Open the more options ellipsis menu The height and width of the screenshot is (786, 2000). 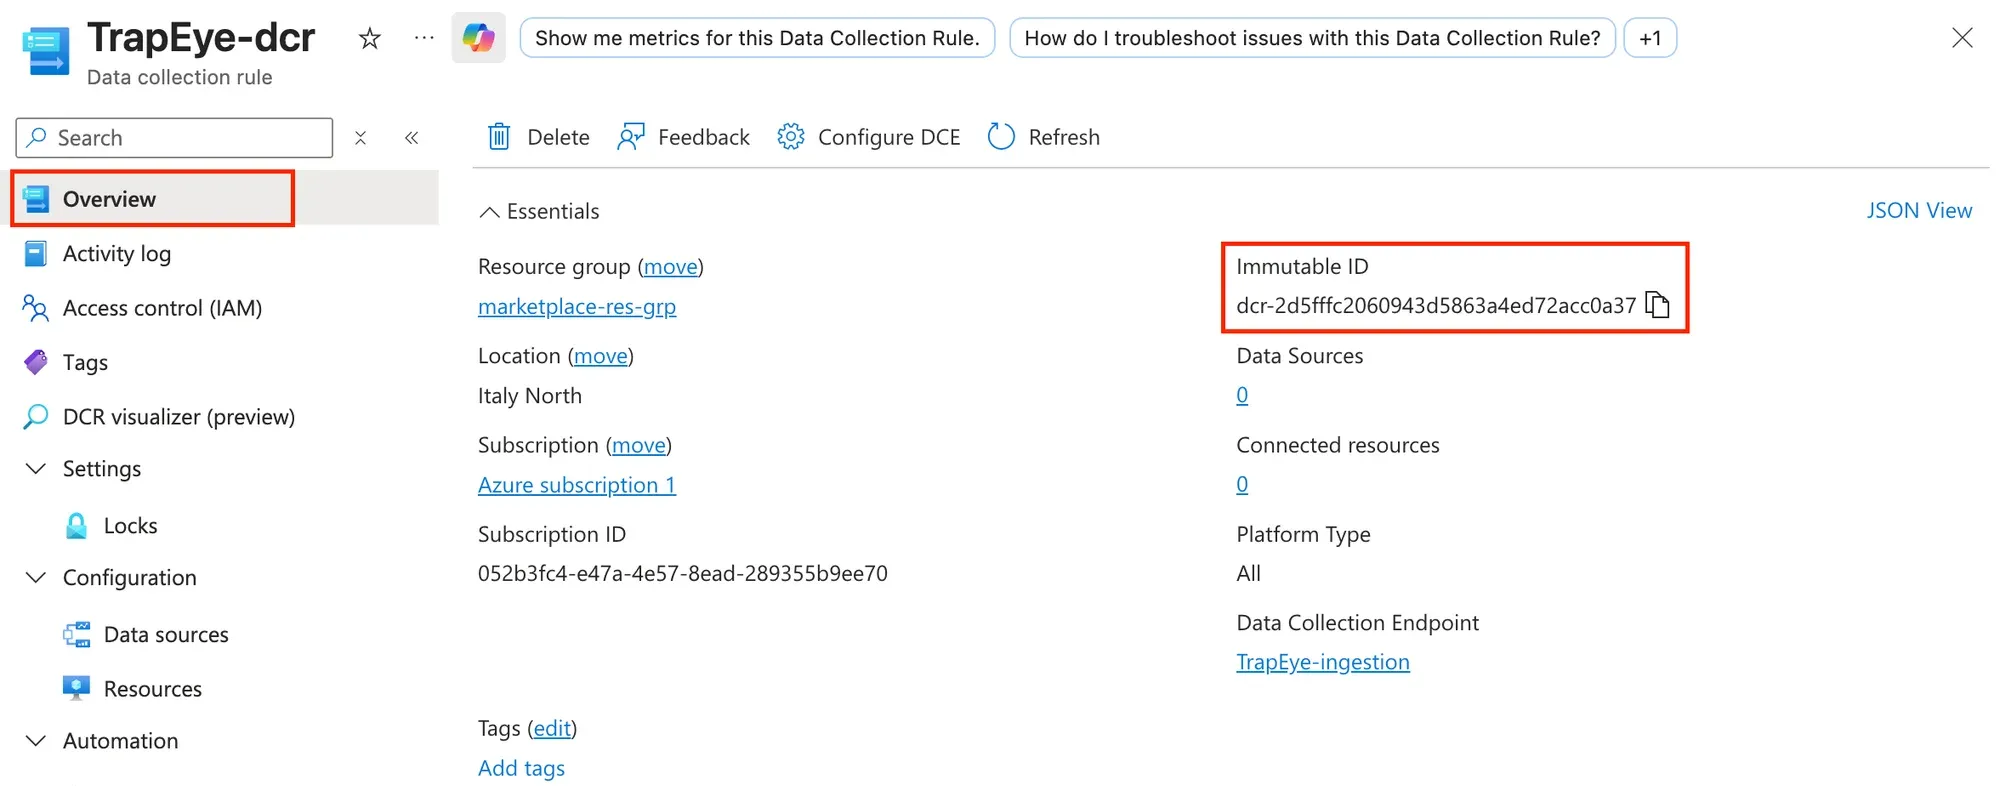coord(424,38)
